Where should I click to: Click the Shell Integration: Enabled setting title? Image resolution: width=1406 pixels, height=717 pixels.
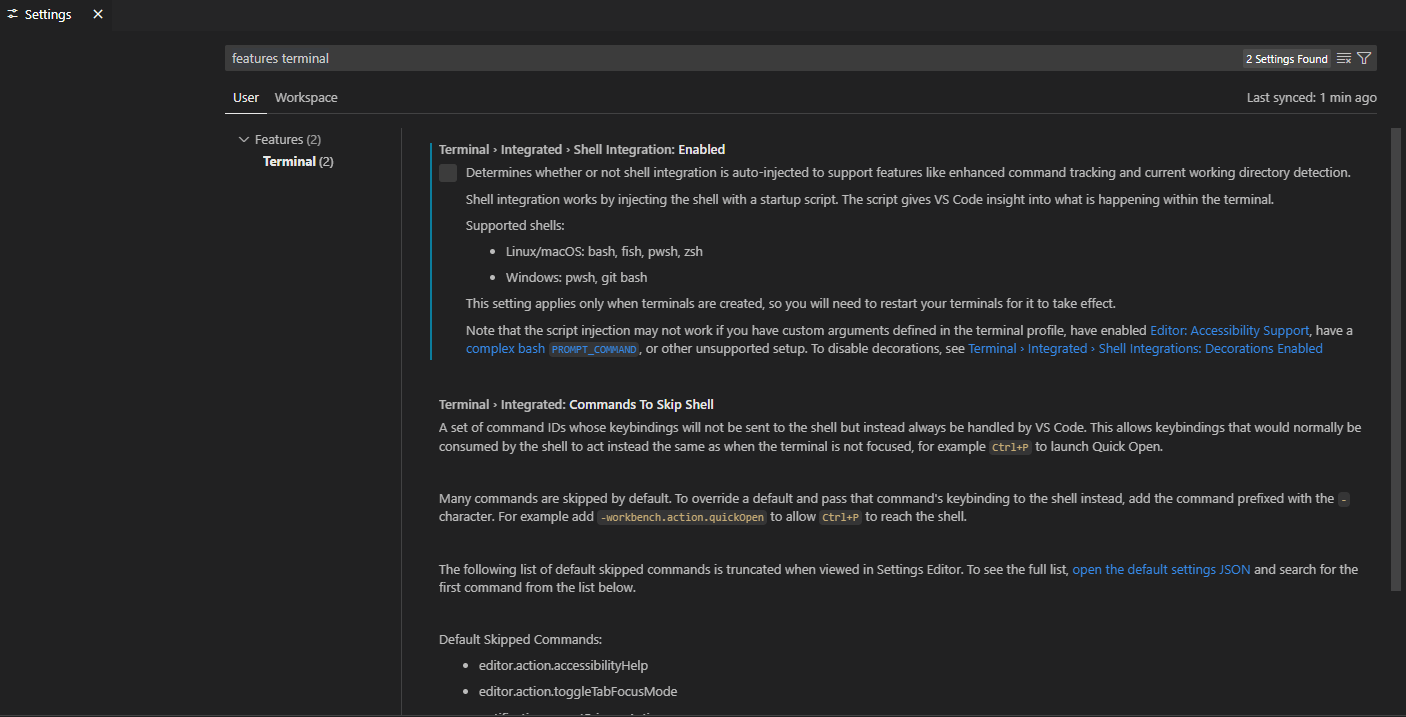coord(582,150)
